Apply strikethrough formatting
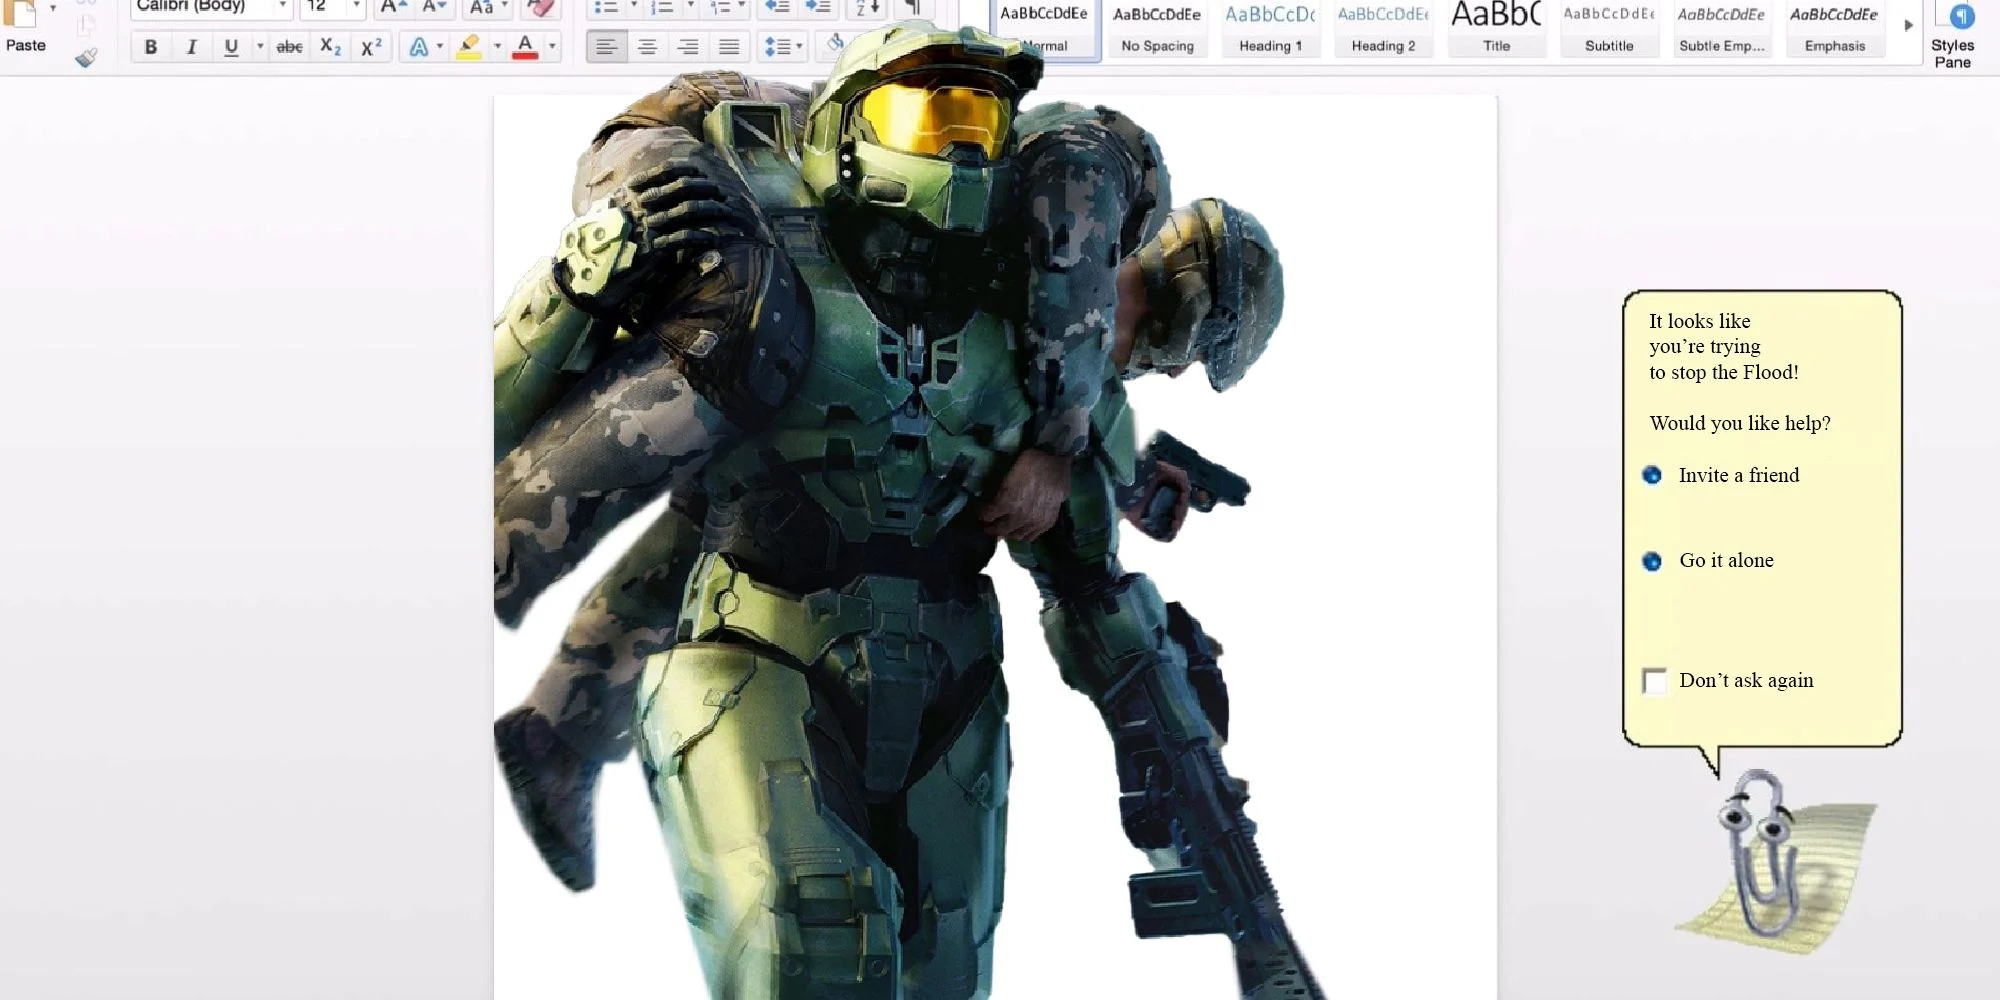Image resolution: width=2000 pixels, height=1000 pixels. point(289,47)
